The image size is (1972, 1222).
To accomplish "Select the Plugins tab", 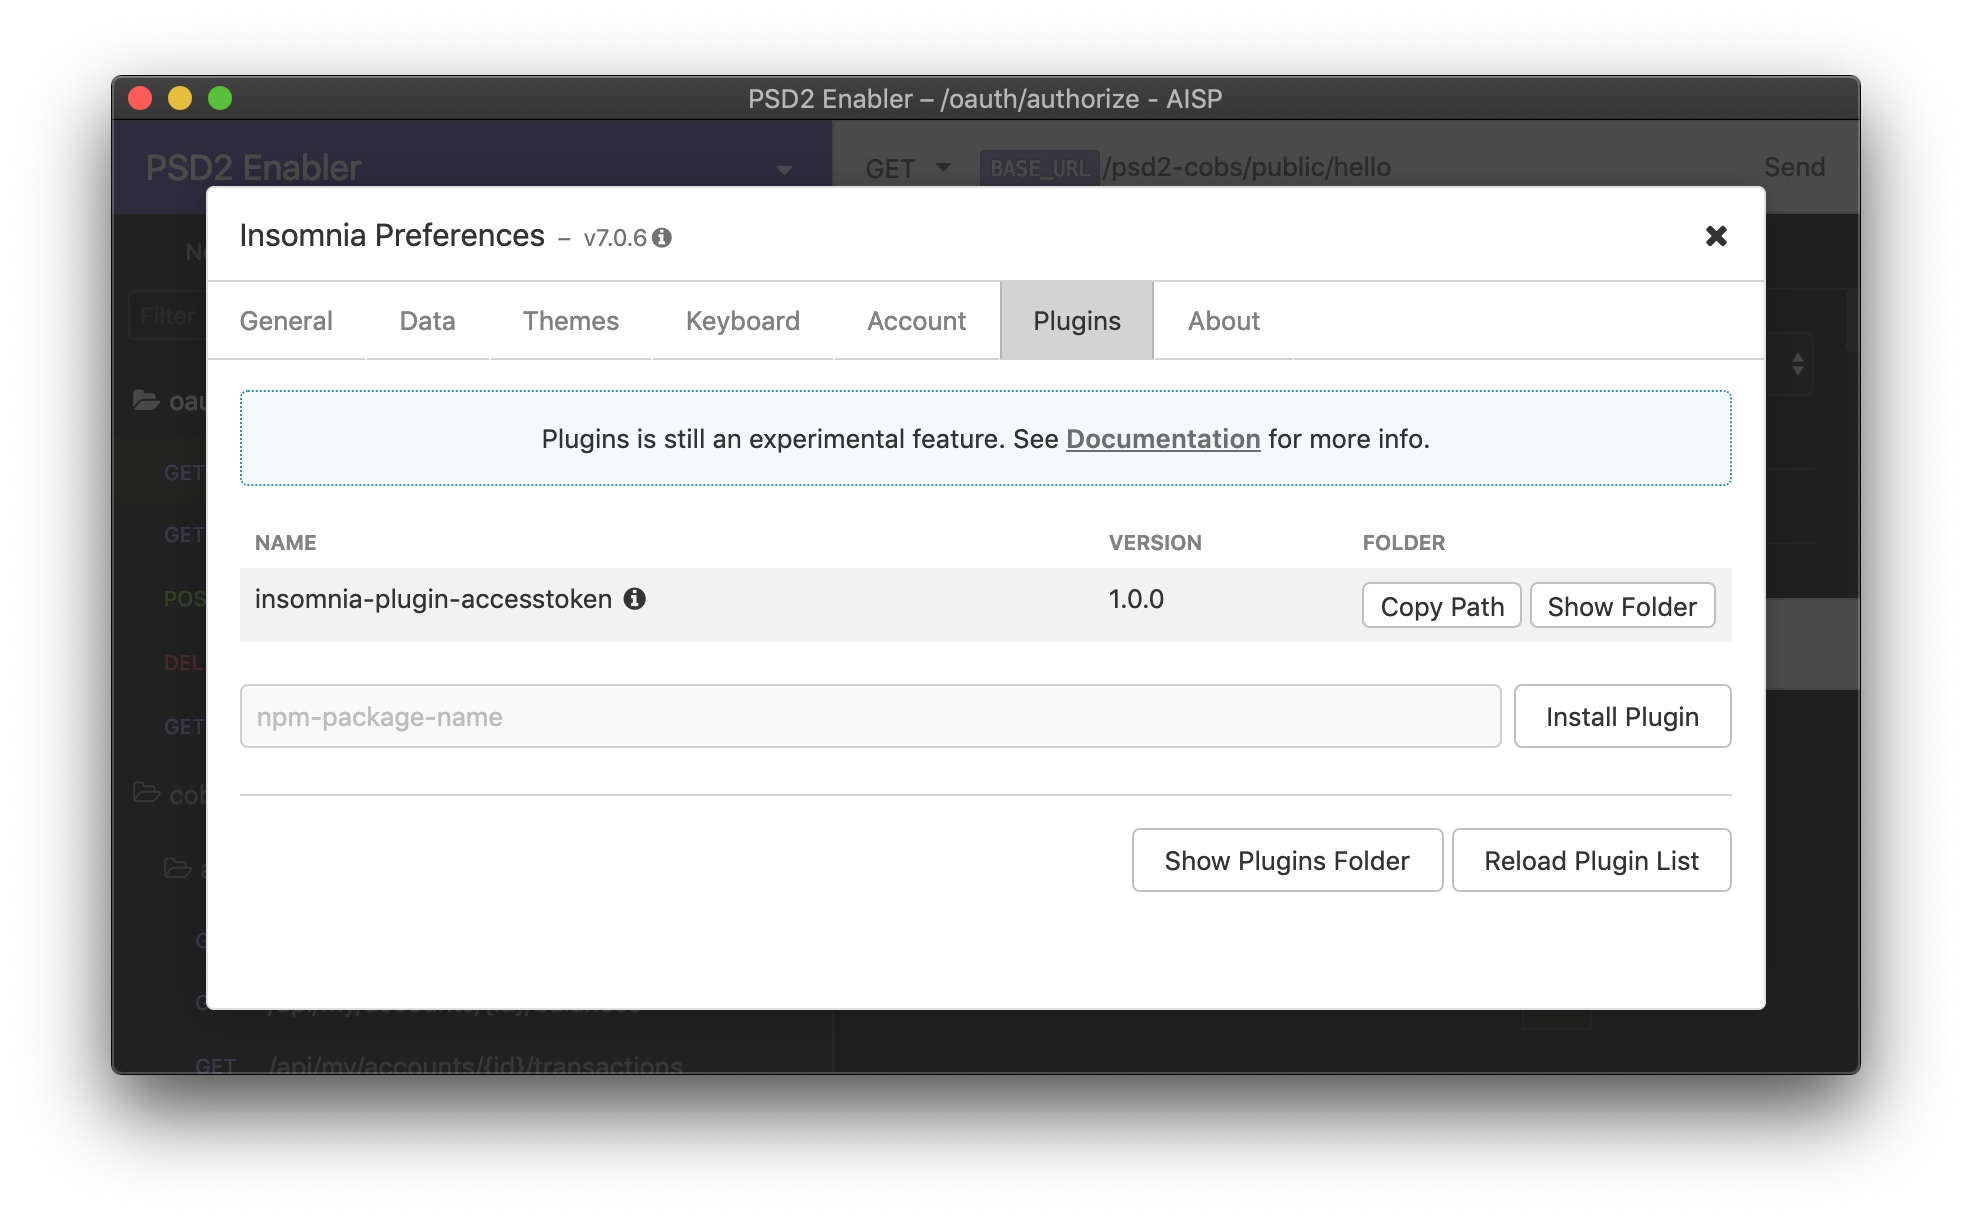I will click(x=1077, y=321).
